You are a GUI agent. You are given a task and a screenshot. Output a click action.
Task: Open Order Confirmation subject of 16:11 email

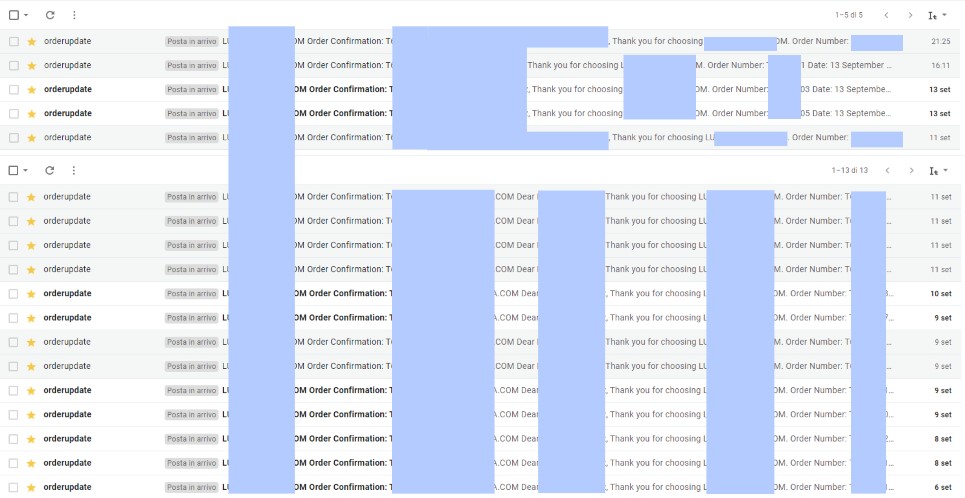coord(342,65)
